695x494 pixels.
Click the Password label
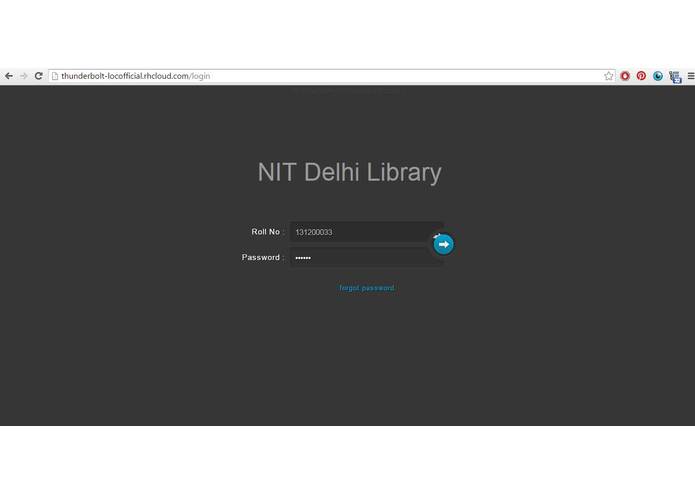click(261, 257)
